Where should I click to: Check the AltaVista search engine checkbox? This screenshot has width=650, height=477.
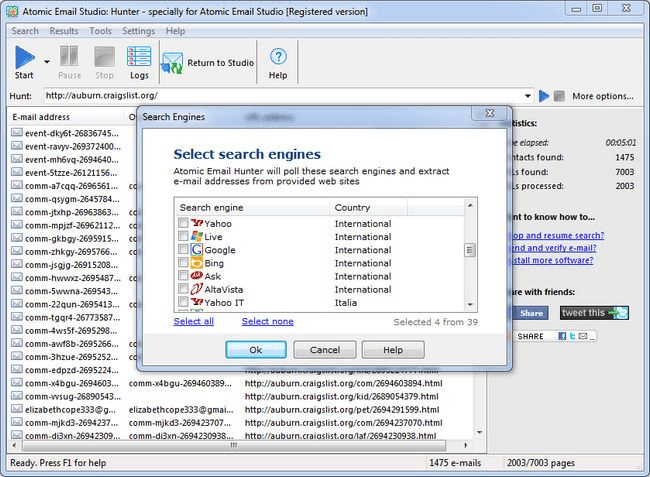pos(183,289)
